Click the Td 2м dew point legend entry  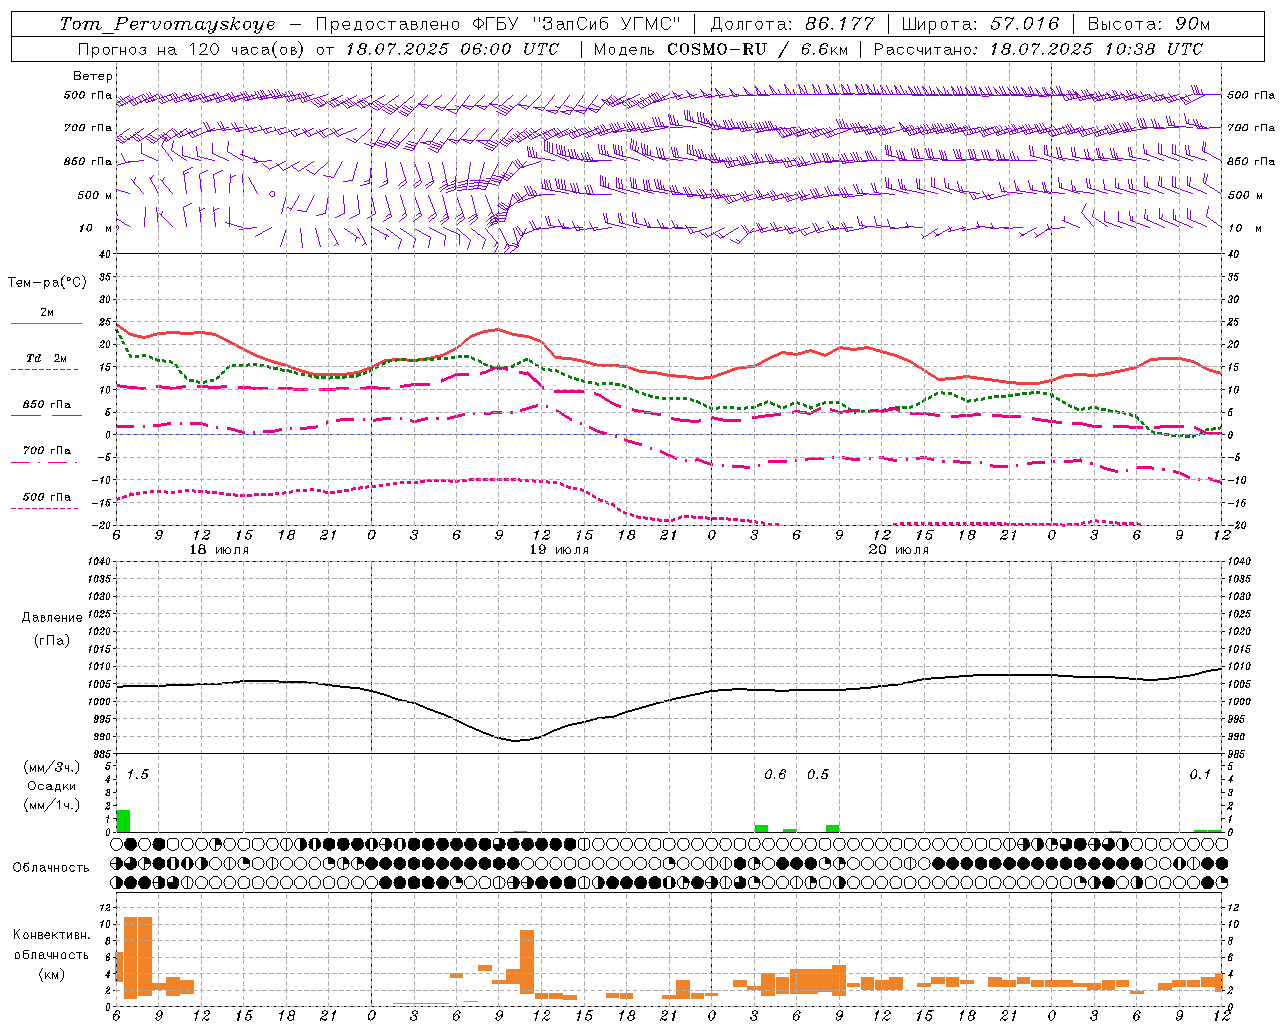[x=47, y=358]
